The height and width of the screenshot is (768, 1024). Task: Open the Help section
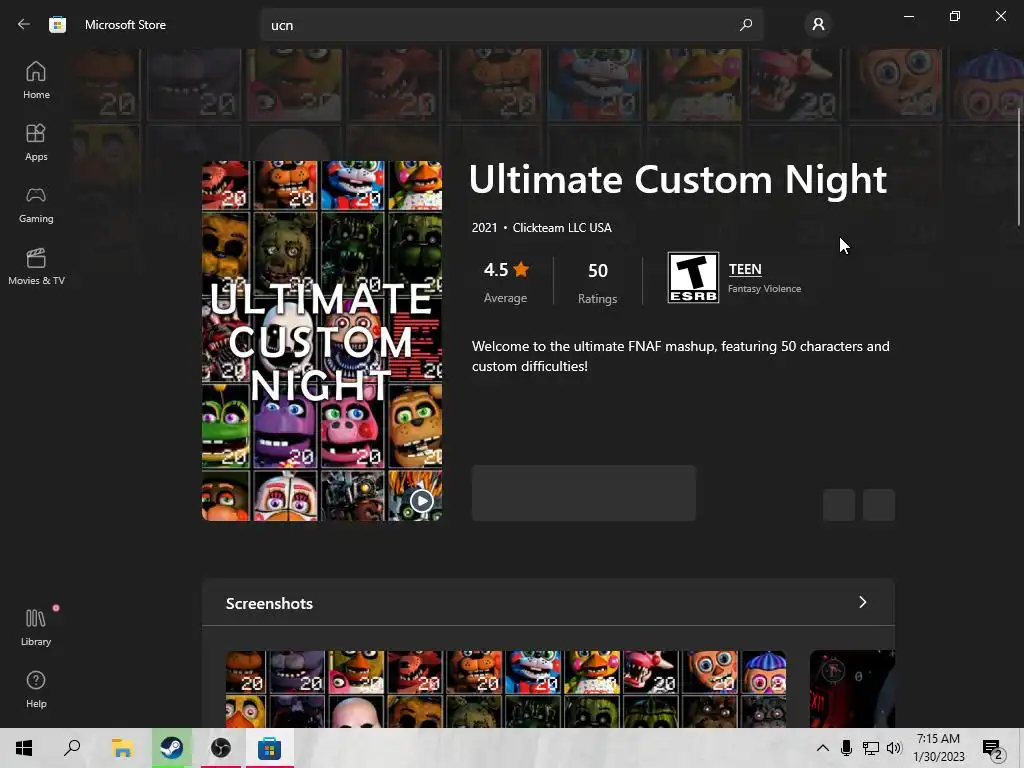pyautogui.click(x=36, y=690)
